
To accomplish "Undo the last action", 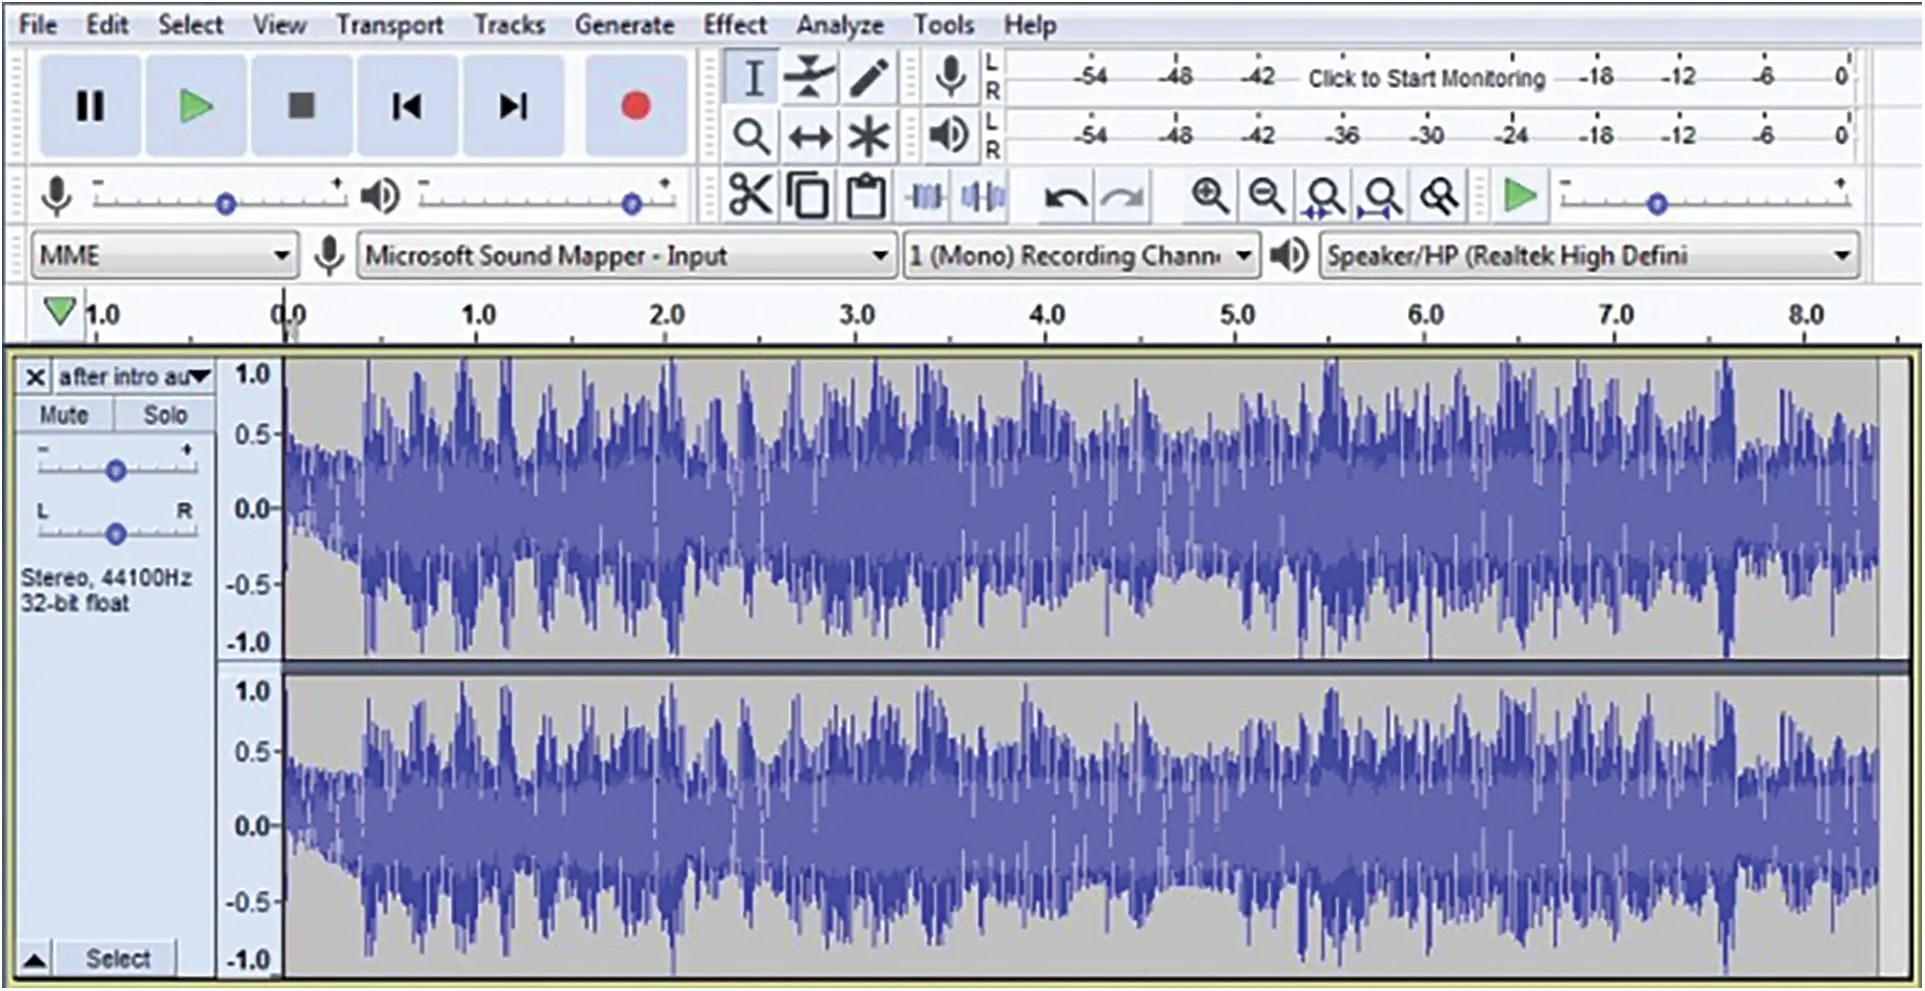I will (1066, 197).
